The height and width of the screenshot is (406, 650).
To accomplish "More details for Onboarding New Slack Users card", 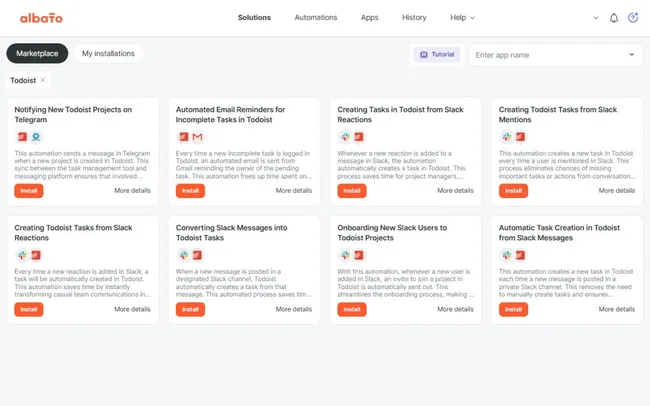I will tap(455, 309).
